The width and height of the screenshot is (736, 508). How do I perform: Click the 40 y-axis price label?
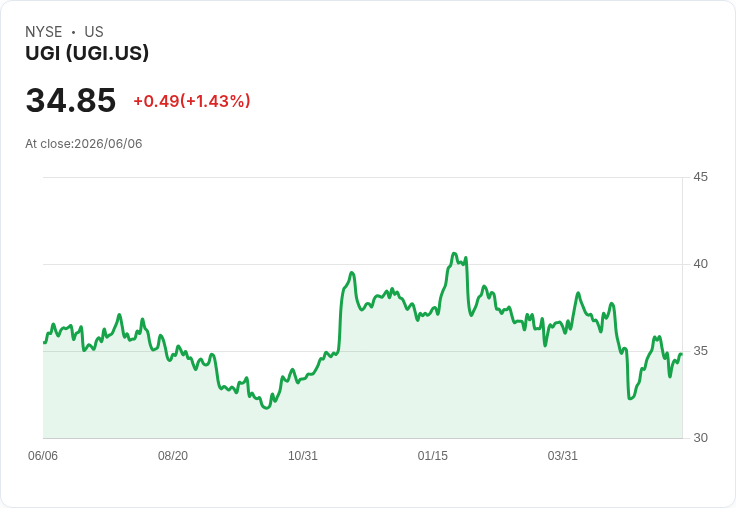[x=700, y=264]
